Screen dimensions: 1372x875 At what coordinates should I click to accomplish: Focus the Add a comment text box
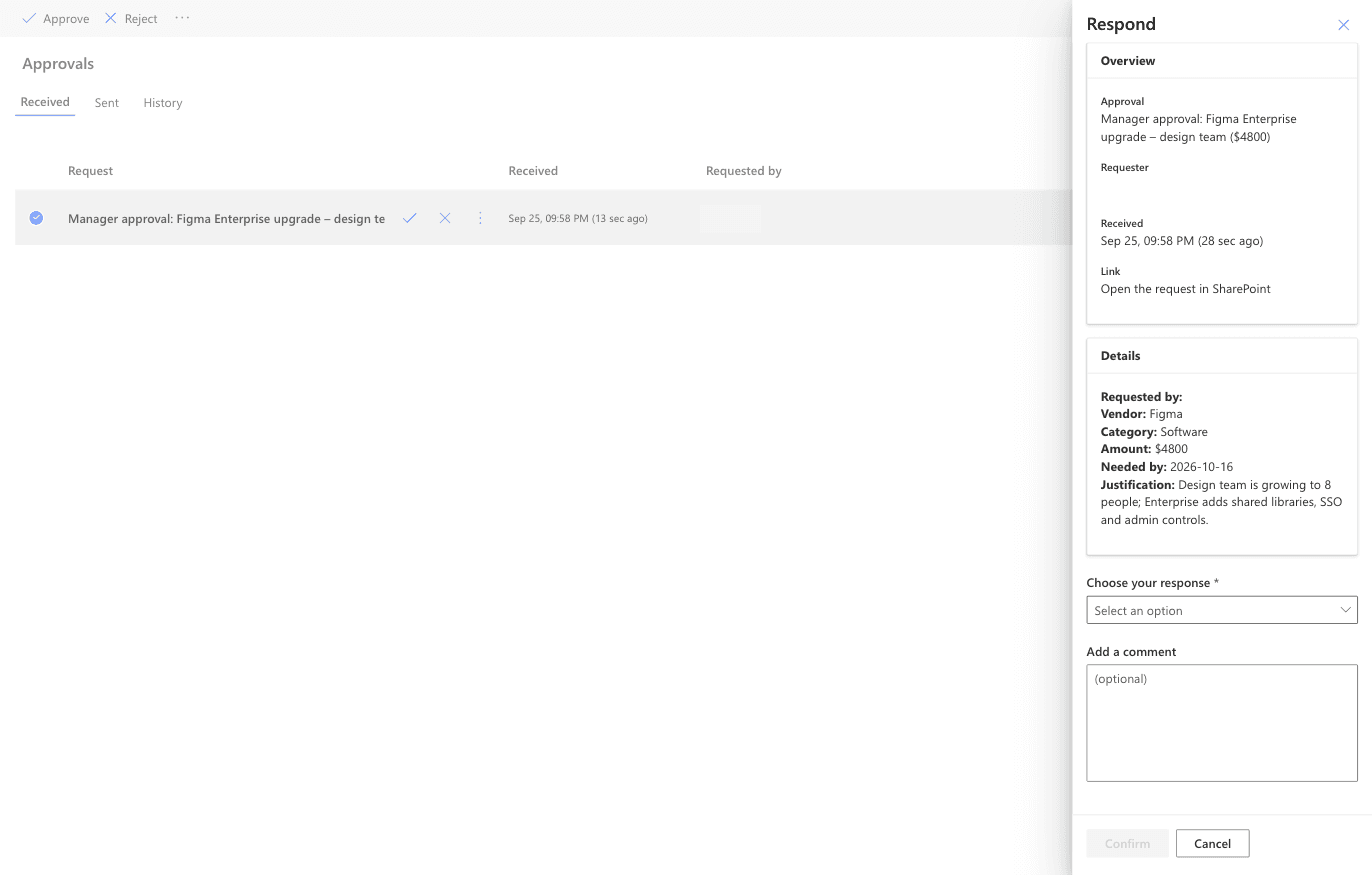1222,723
